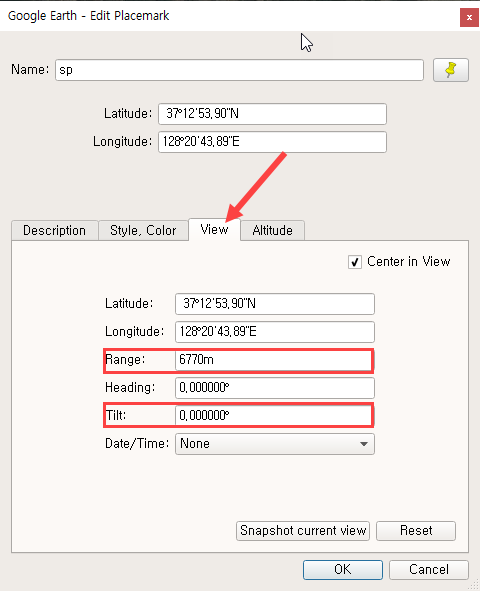Click the top Latitude input field

point(272,114)
